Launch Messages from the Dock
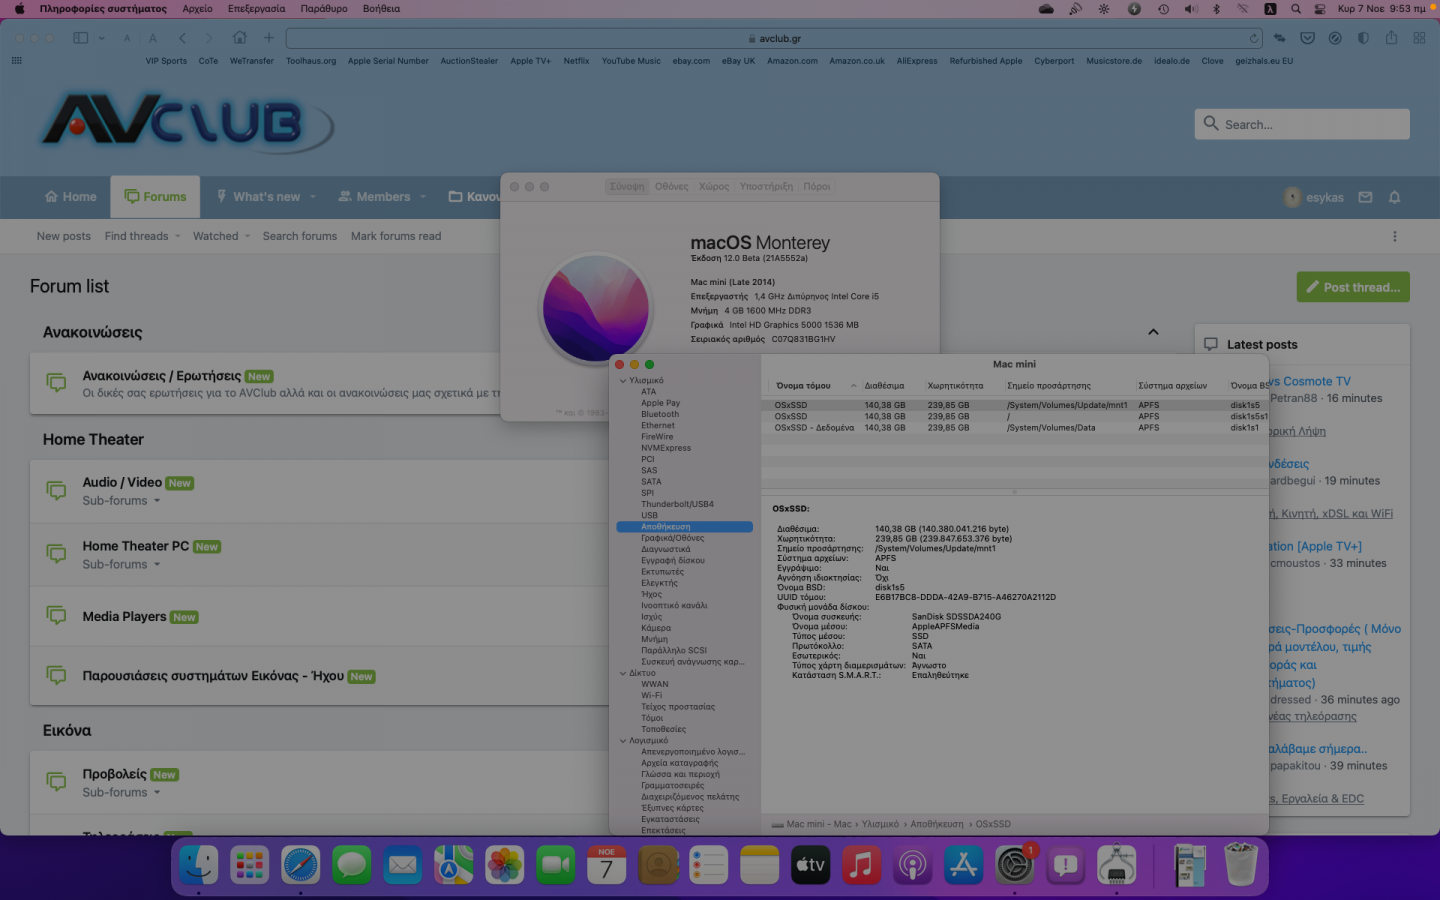 (351, 864)
